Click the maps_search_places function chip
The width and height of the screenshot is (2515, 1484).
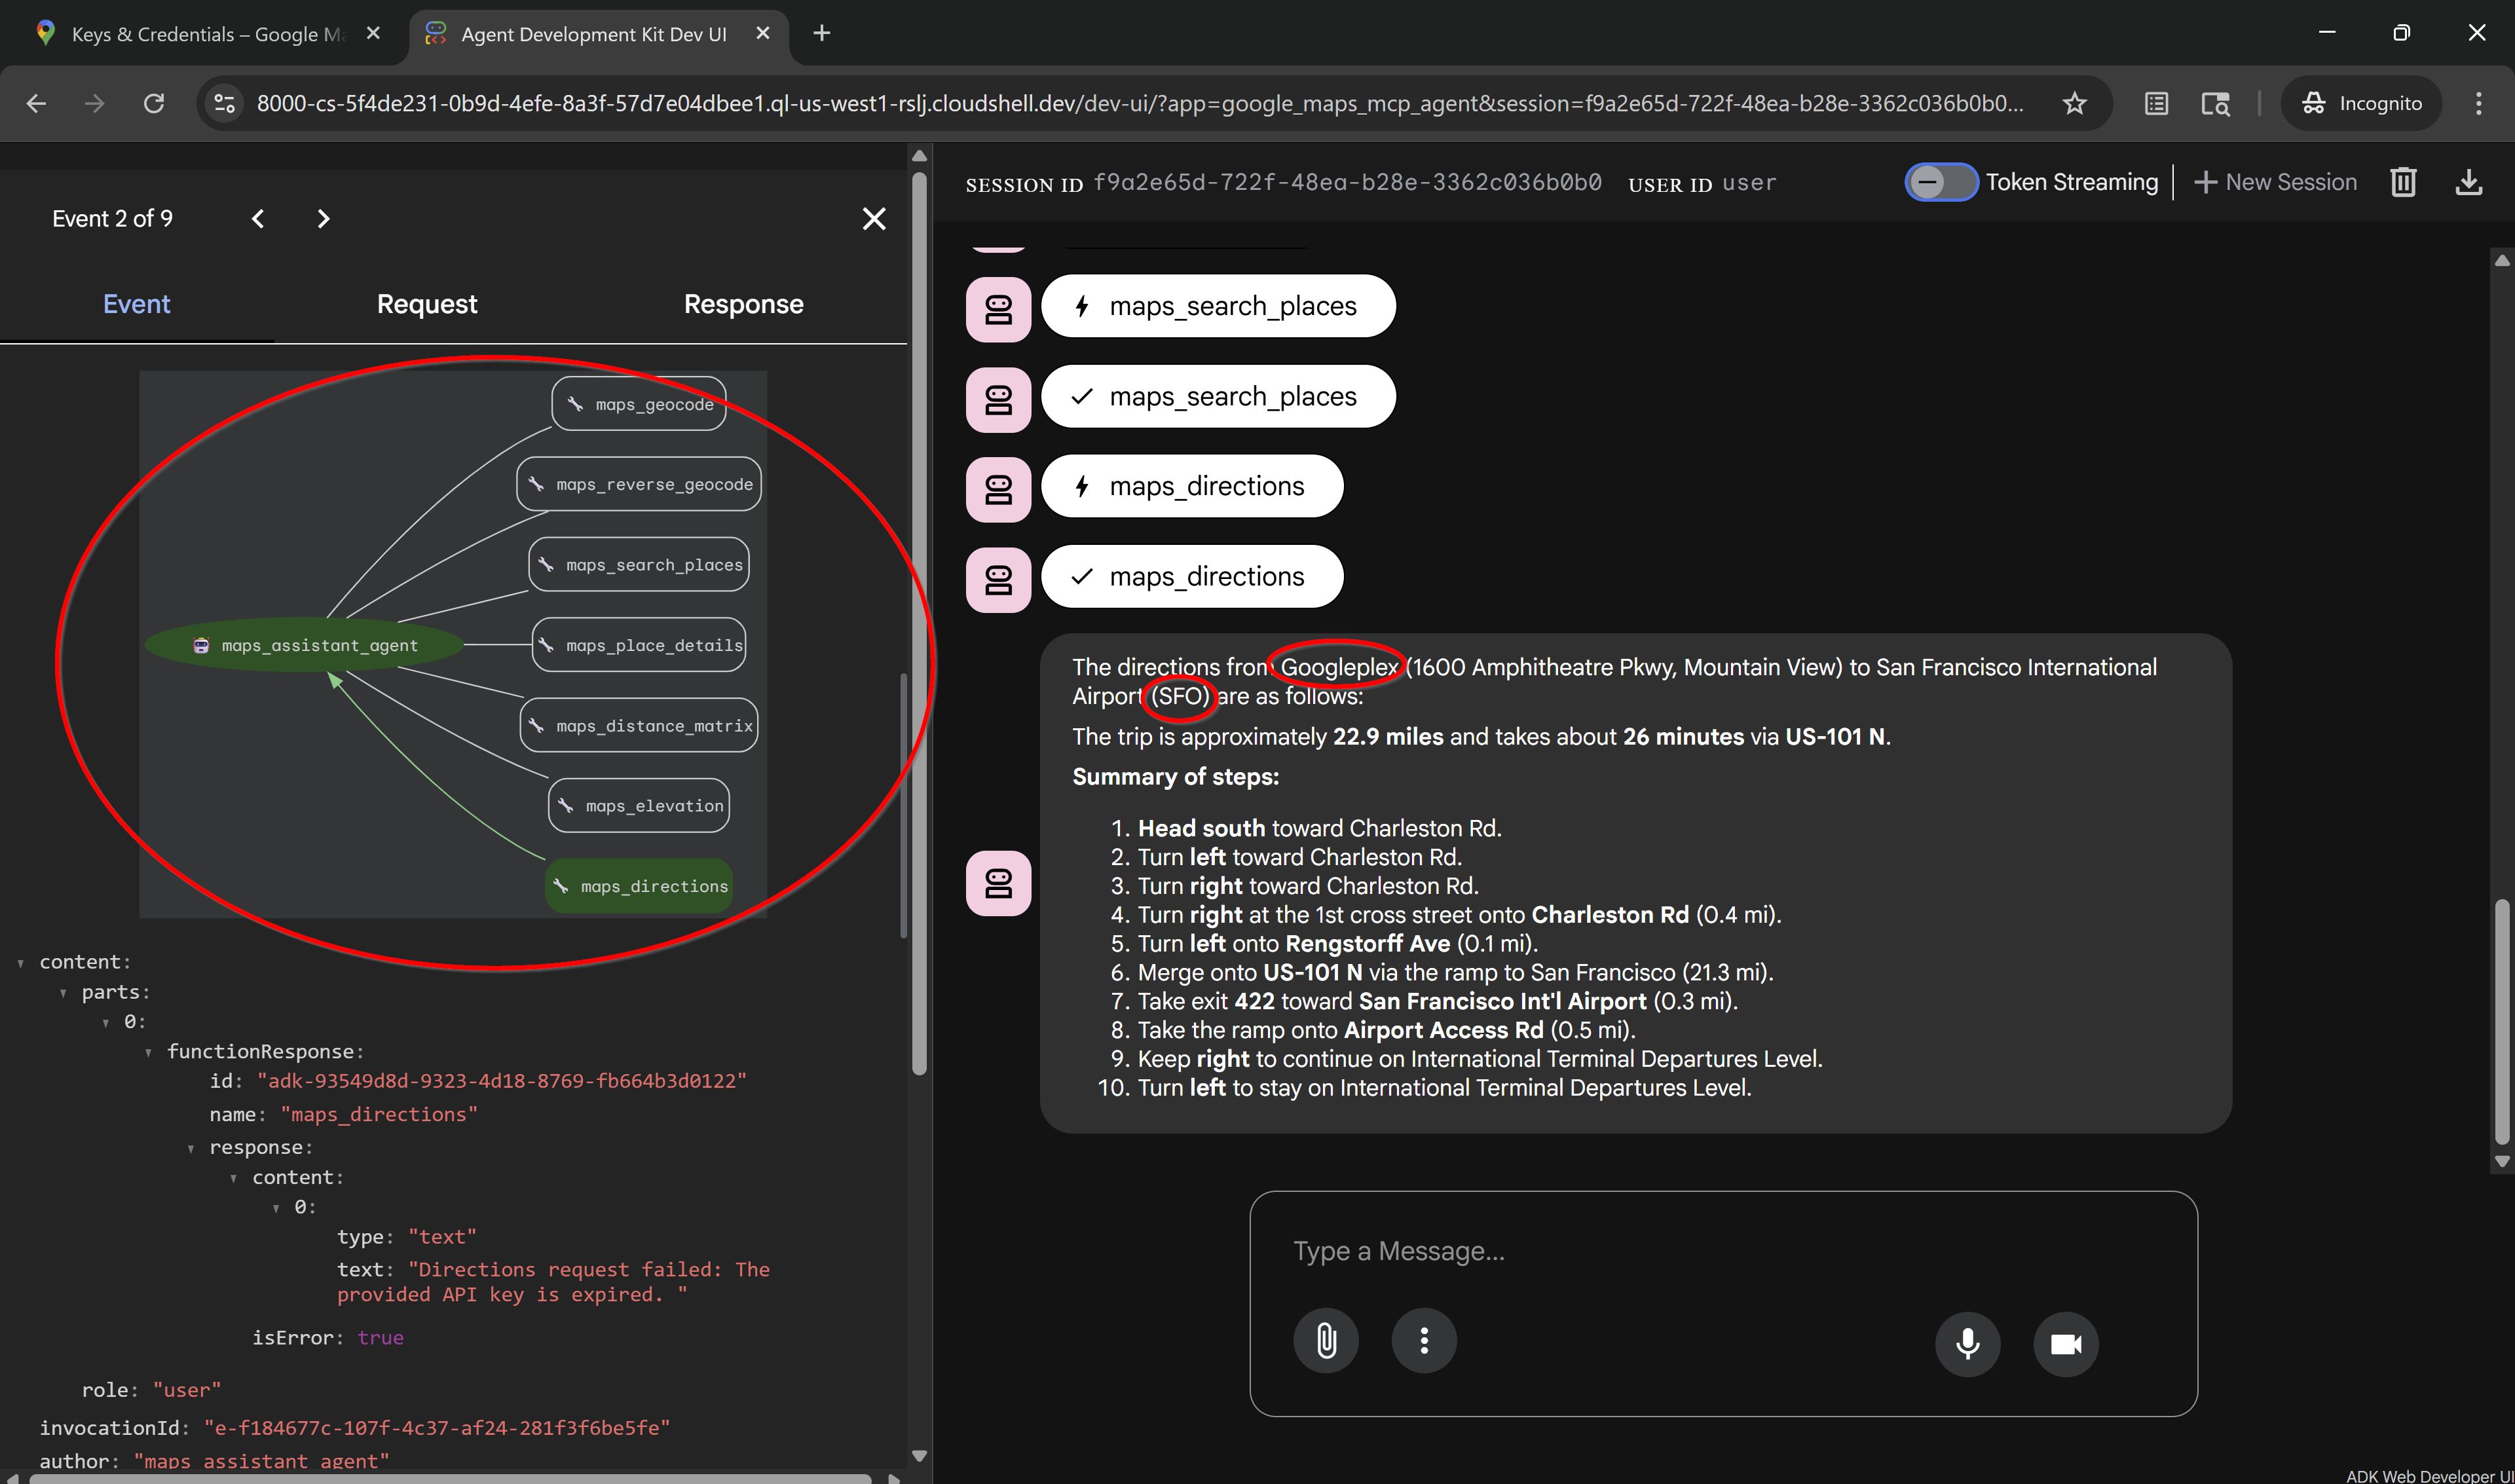[1218, 306]
